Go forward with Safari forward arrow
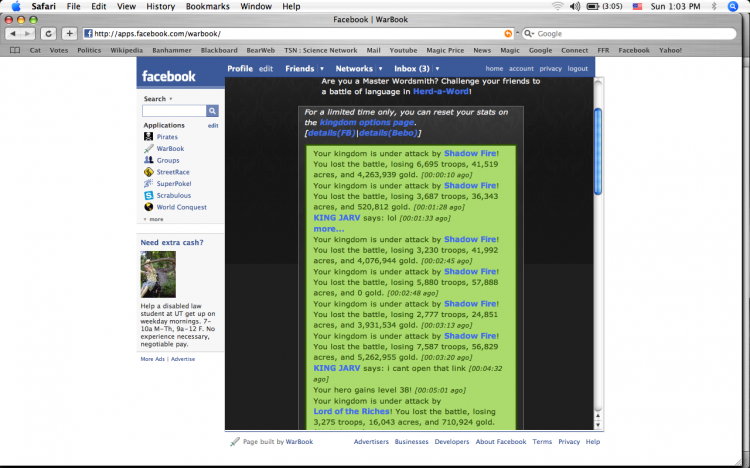This screenshot has width=750, height=468. pos(28,33)
